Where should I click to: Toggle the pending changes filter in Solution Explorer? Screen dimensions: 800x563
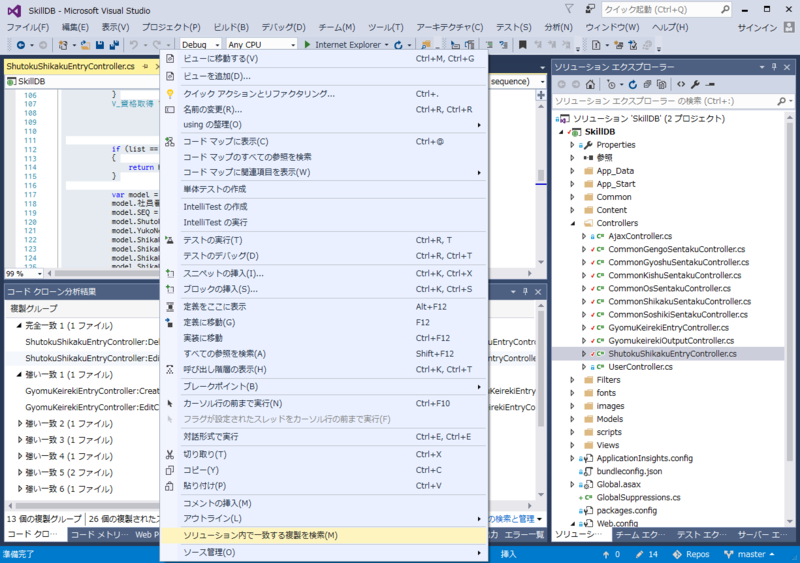613,84
